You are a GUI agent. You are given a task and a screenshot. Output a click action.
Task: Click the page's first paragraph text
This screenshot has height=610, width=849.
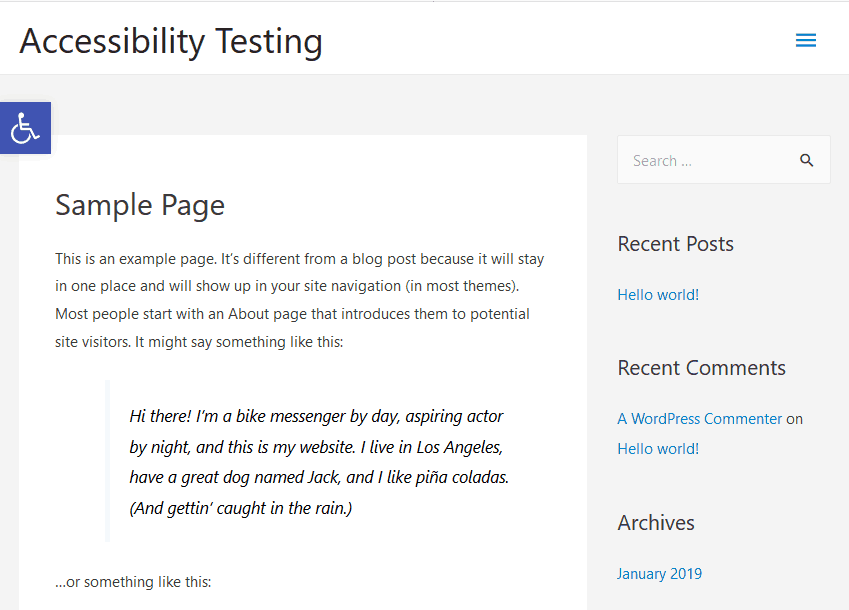[299, 299]
